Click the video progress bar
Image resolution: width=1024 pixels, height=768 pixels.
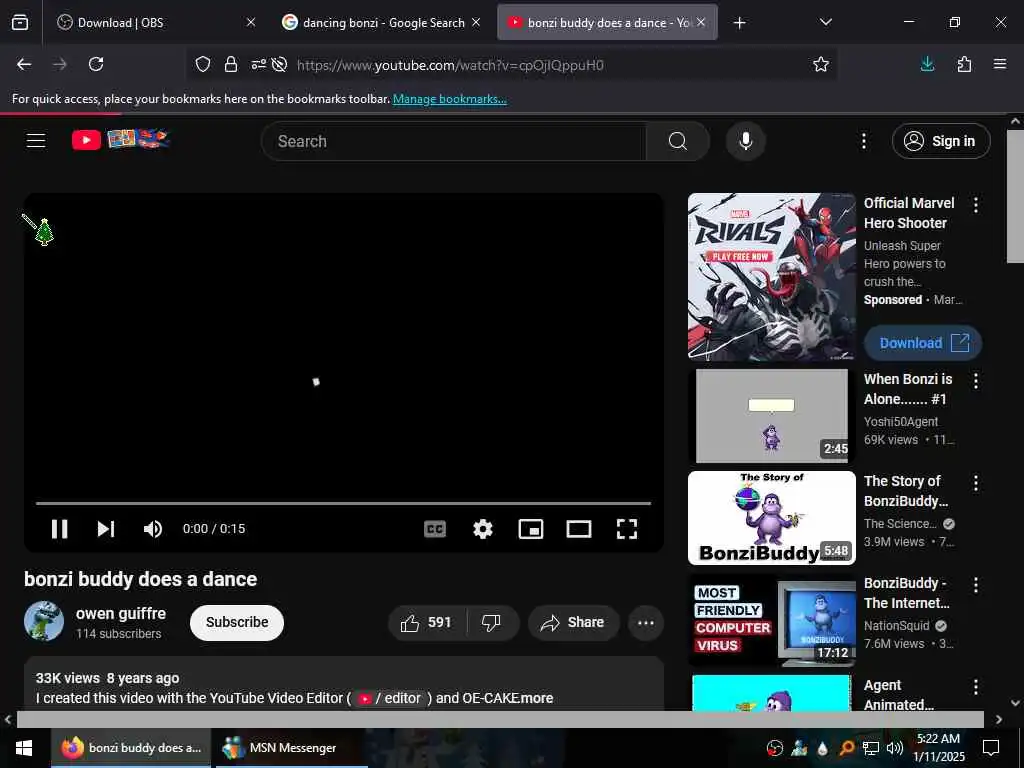point(344,504)
